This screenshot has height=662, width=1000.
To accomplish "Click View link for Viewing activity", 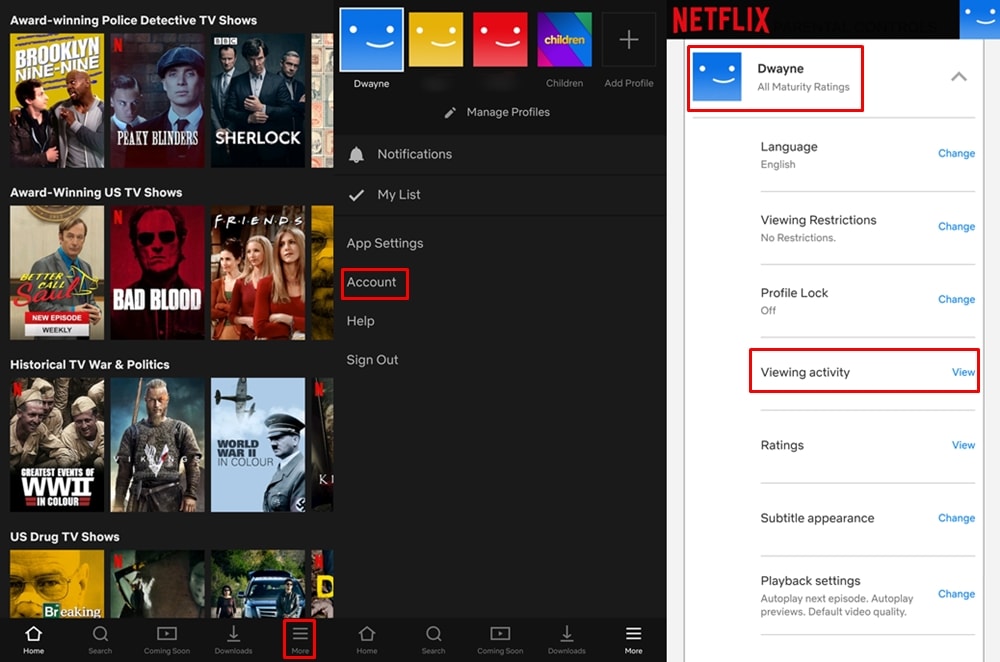I will (x=963, y=372).
